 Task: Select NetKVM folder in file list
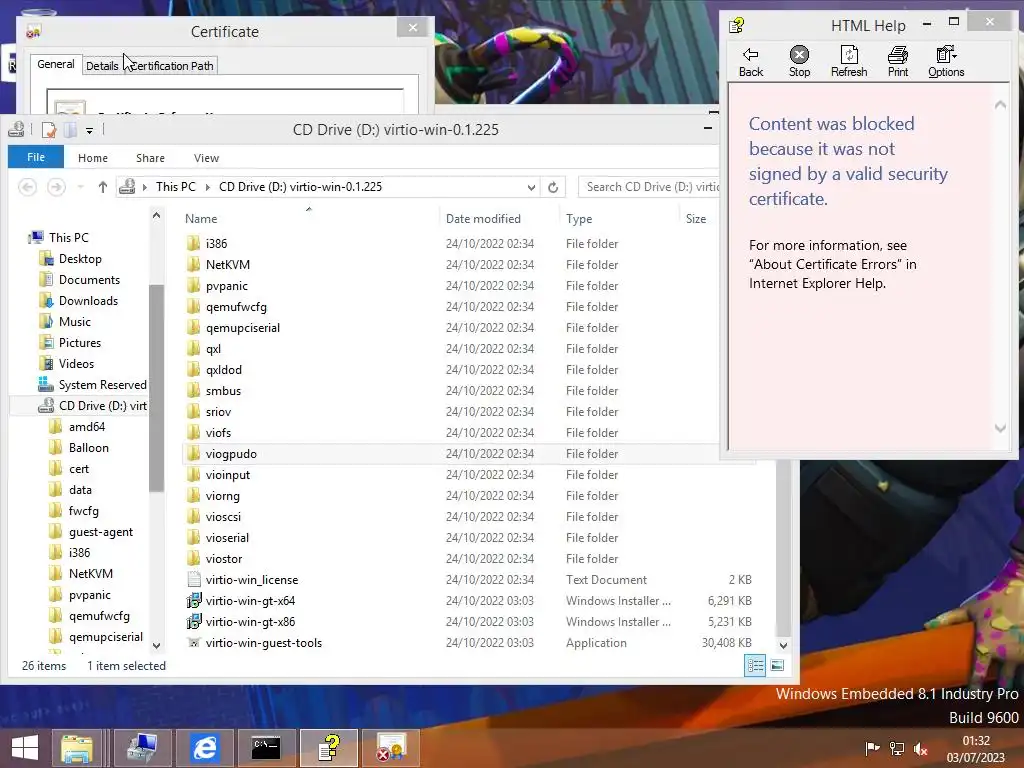point(227,264)
